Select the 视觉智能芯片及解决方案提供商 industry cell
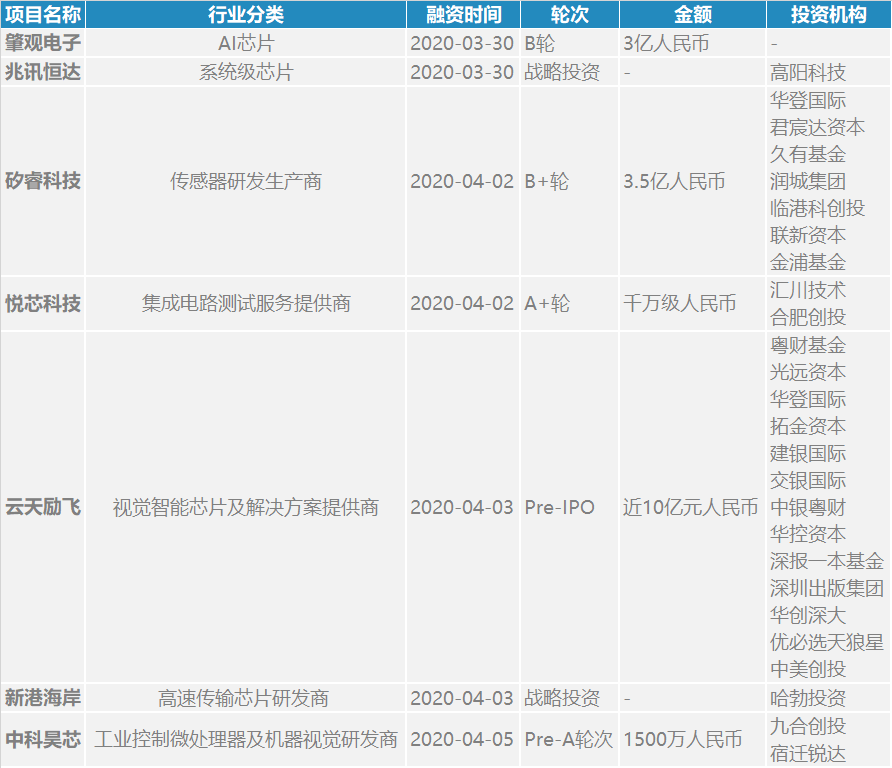This screenshot has height=768, width=892. click(x=246, y=507)
